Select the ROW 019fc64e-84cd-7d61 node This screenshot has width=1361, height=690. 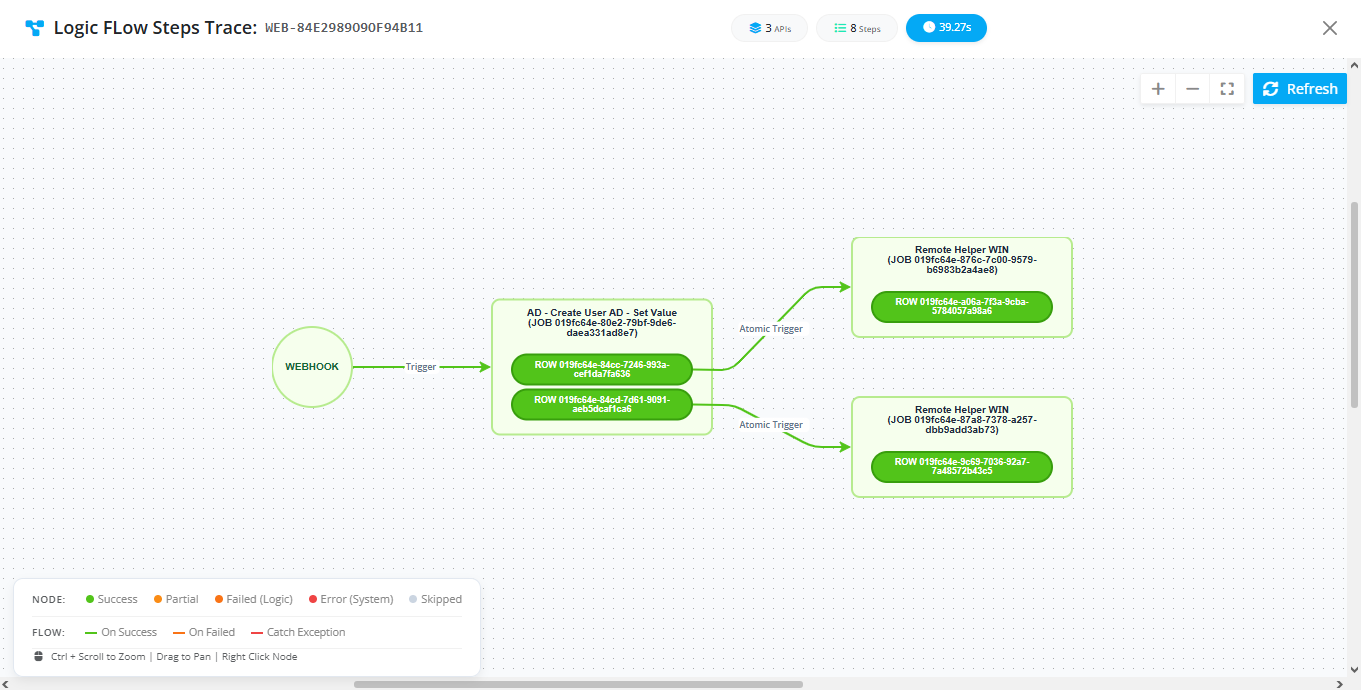(602, 404)
